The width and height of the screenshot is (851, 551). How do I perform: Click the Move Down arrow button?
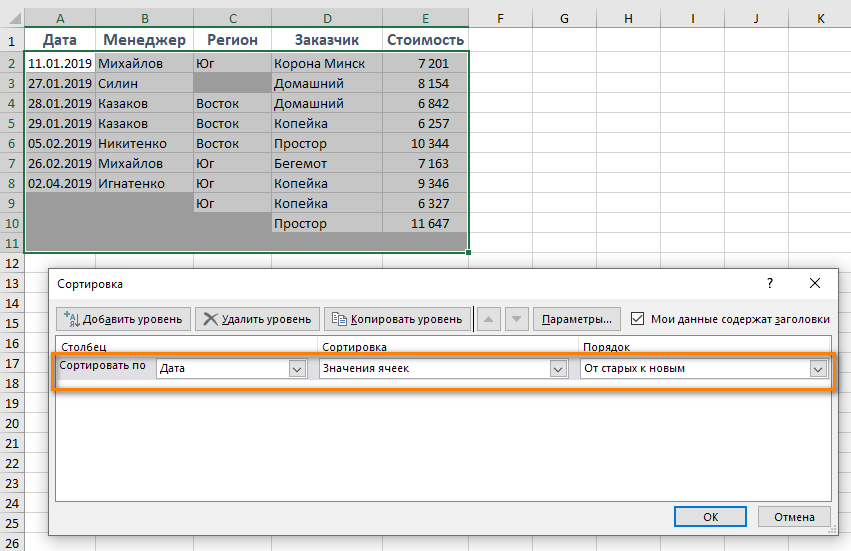point(516,319)
